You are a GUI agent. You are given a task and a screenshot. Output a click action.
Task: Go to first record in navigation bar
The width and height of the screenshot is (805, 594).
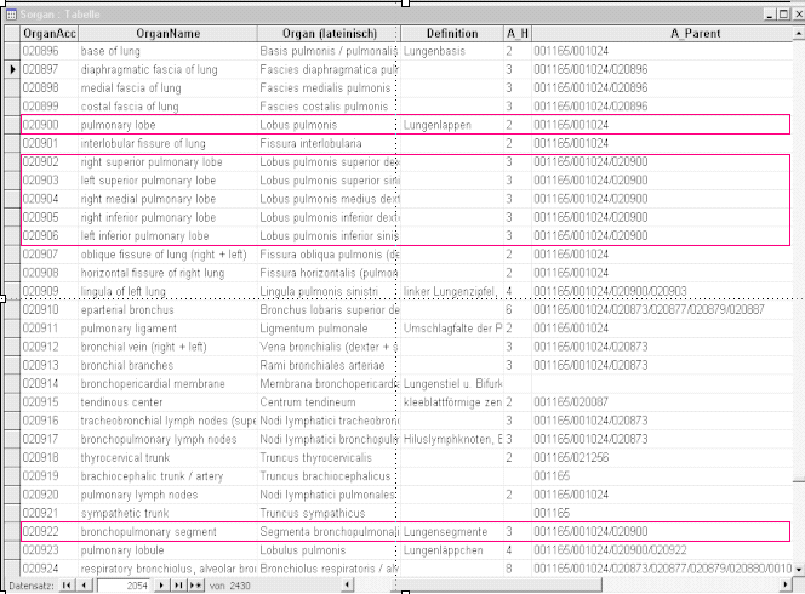click(67, 584)
